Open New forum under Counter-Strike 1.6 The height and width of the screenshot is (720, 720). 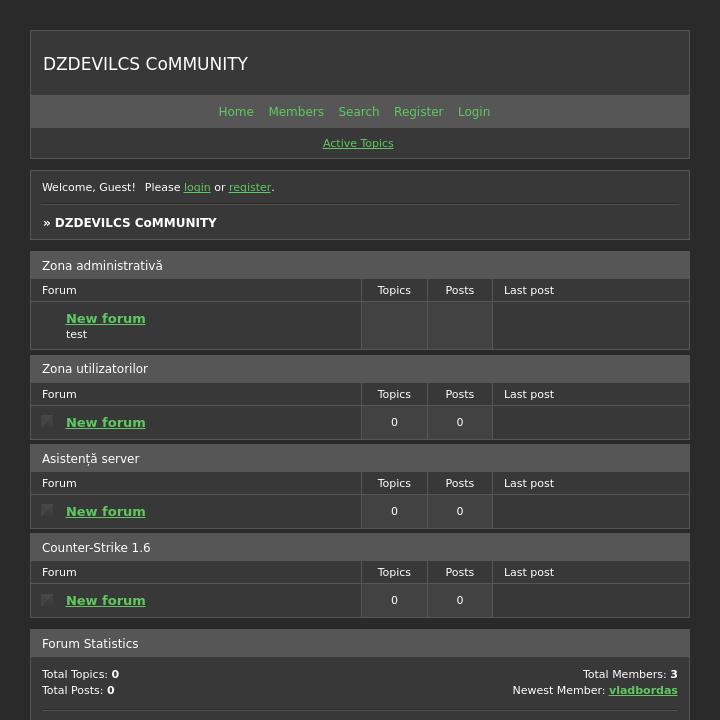click(106, 600)
